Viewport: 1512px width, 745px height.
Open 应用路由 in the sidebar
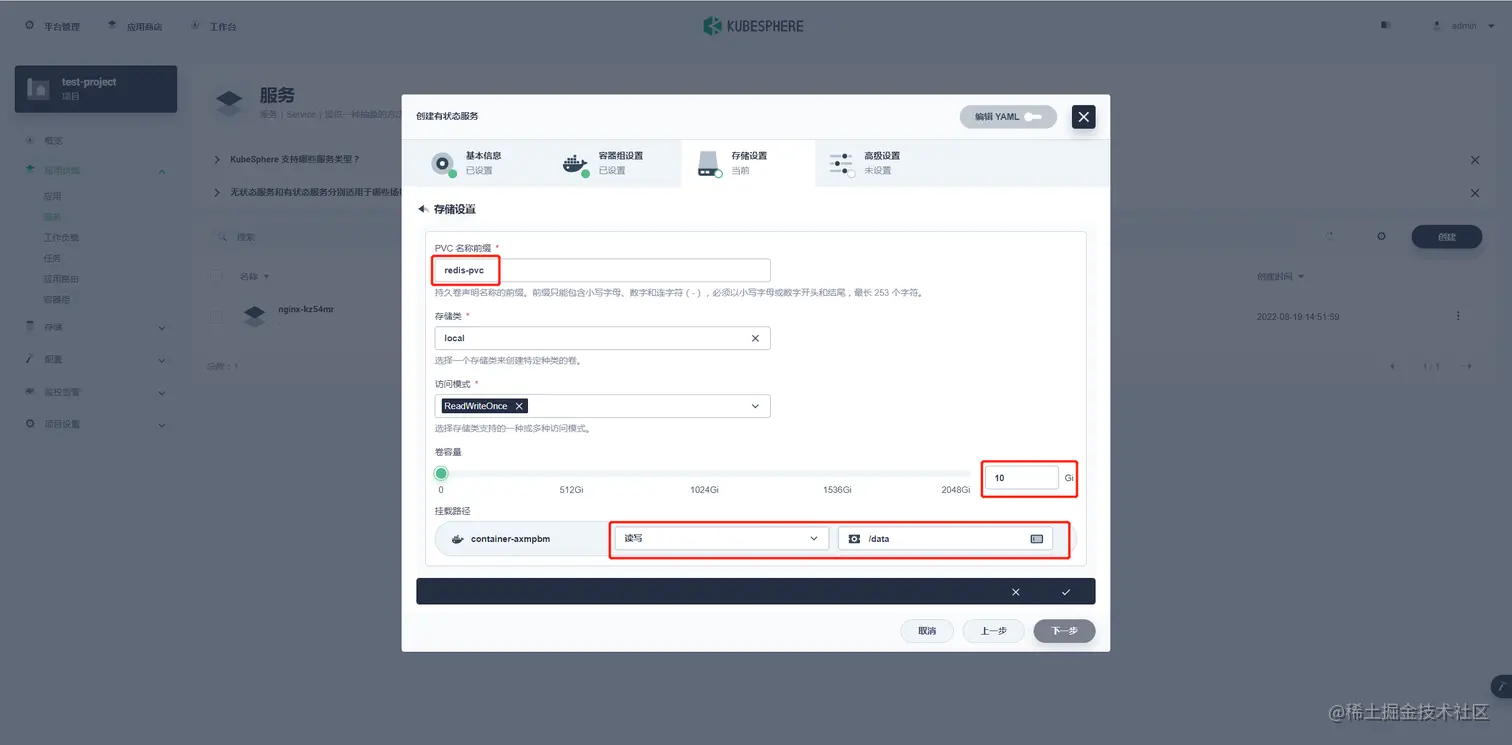(61, 279)
